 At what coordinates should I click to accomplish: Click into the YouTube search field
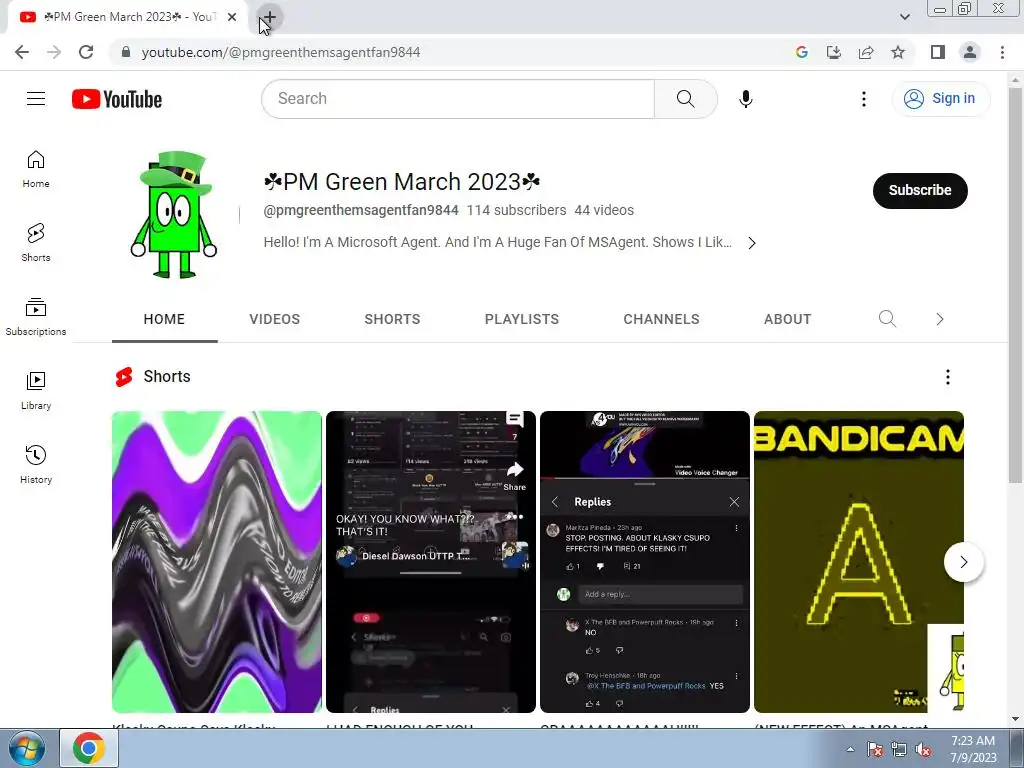(x=458, y=99)
